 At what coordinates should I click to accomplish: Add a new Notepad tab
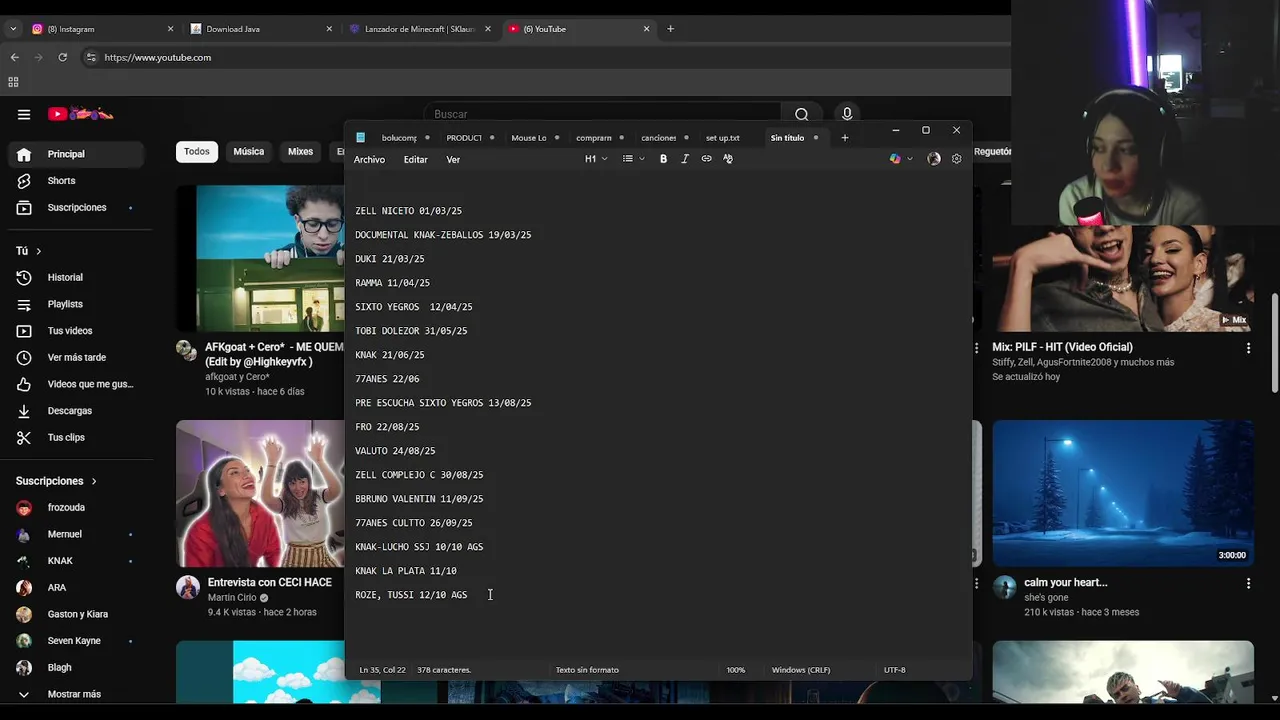click(x=845, y=138)
